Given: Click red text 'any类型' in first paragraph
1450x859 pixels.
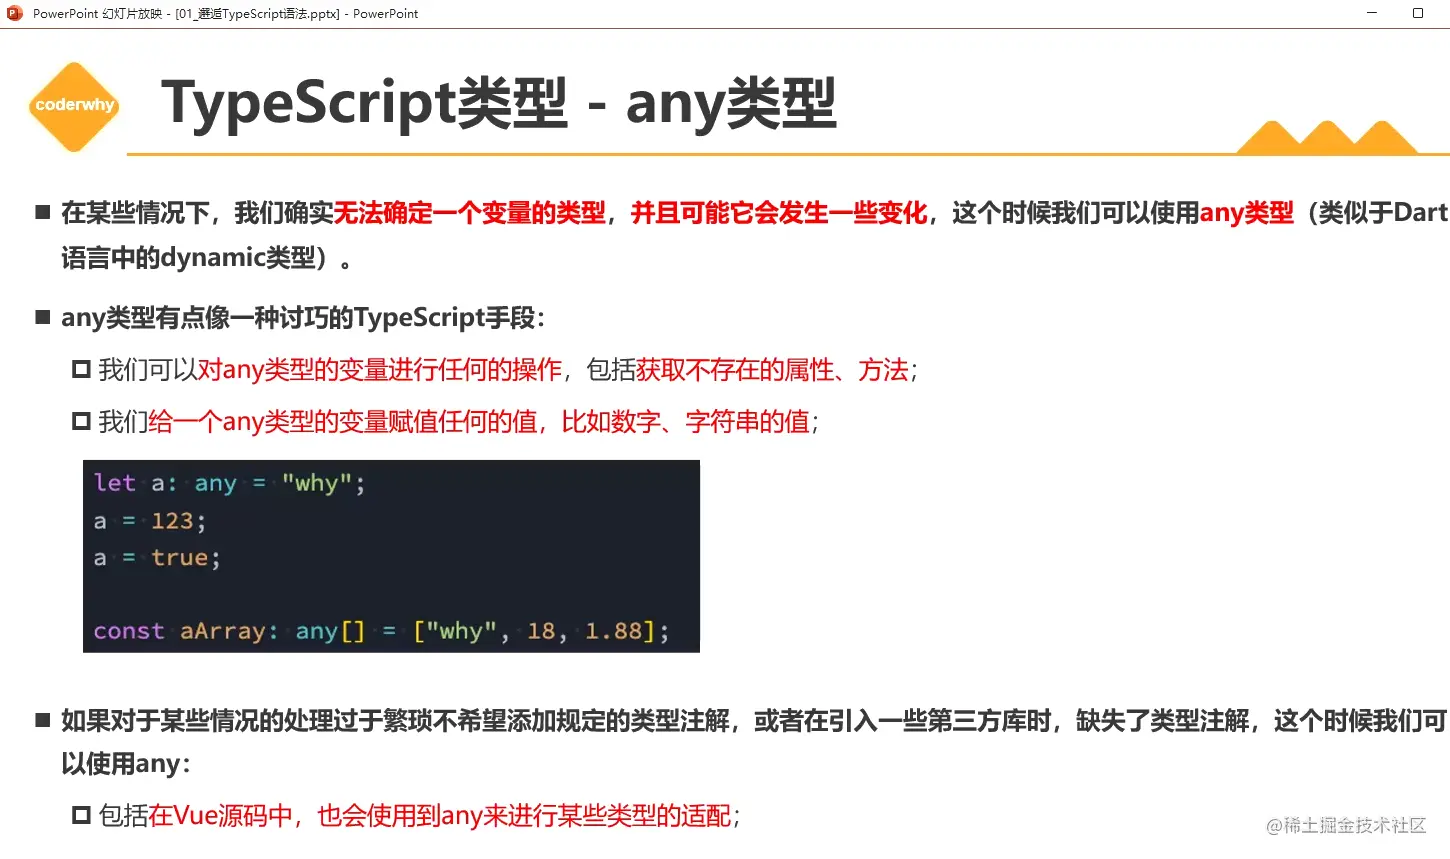Looking at the screenshot, I should coord(1246,213).
